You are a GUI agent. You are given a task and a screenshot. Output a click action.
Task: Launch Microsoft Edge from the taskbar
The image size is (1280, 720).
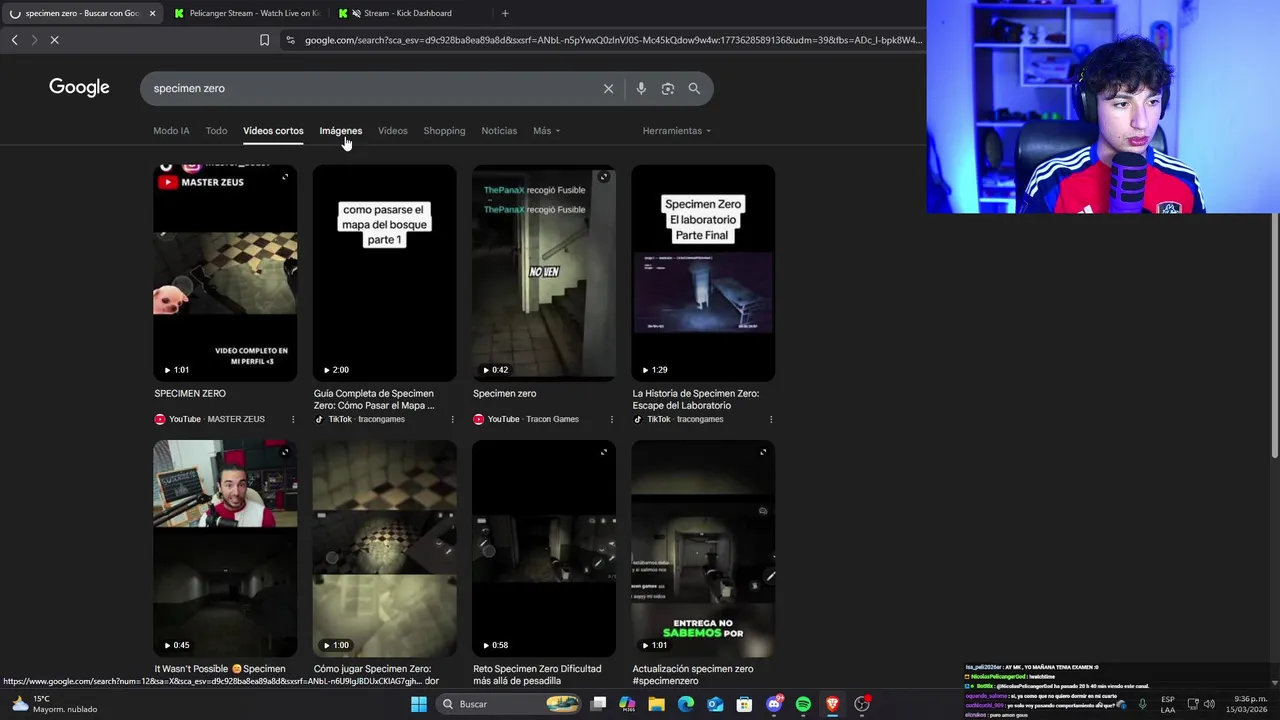coord(686,704)
